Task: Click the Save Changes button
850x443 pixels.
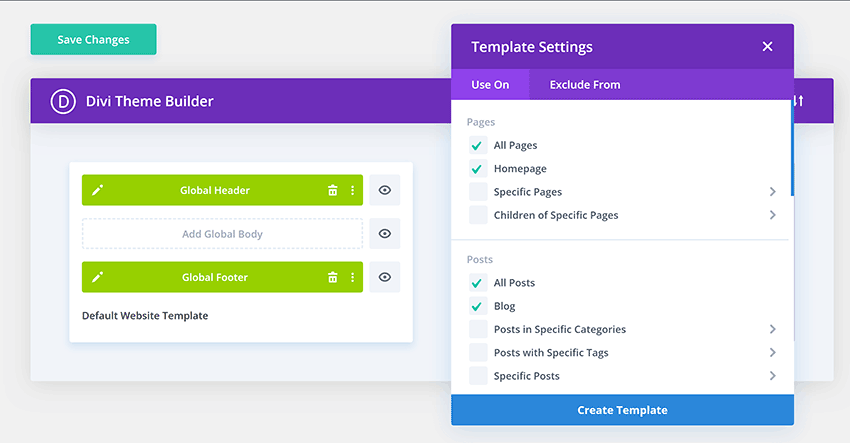Action: pos(93,39)
